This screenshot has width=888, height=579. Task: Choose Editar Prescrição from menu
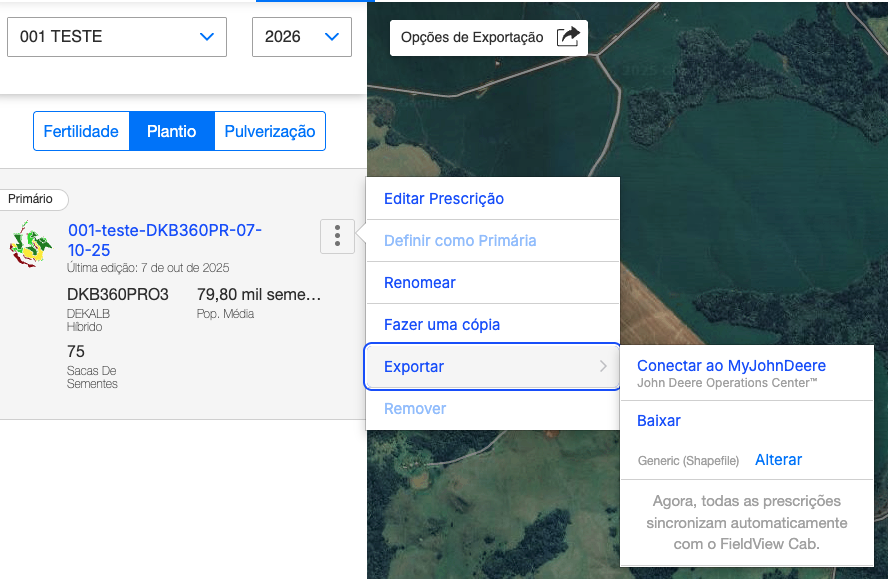point(444,199)
